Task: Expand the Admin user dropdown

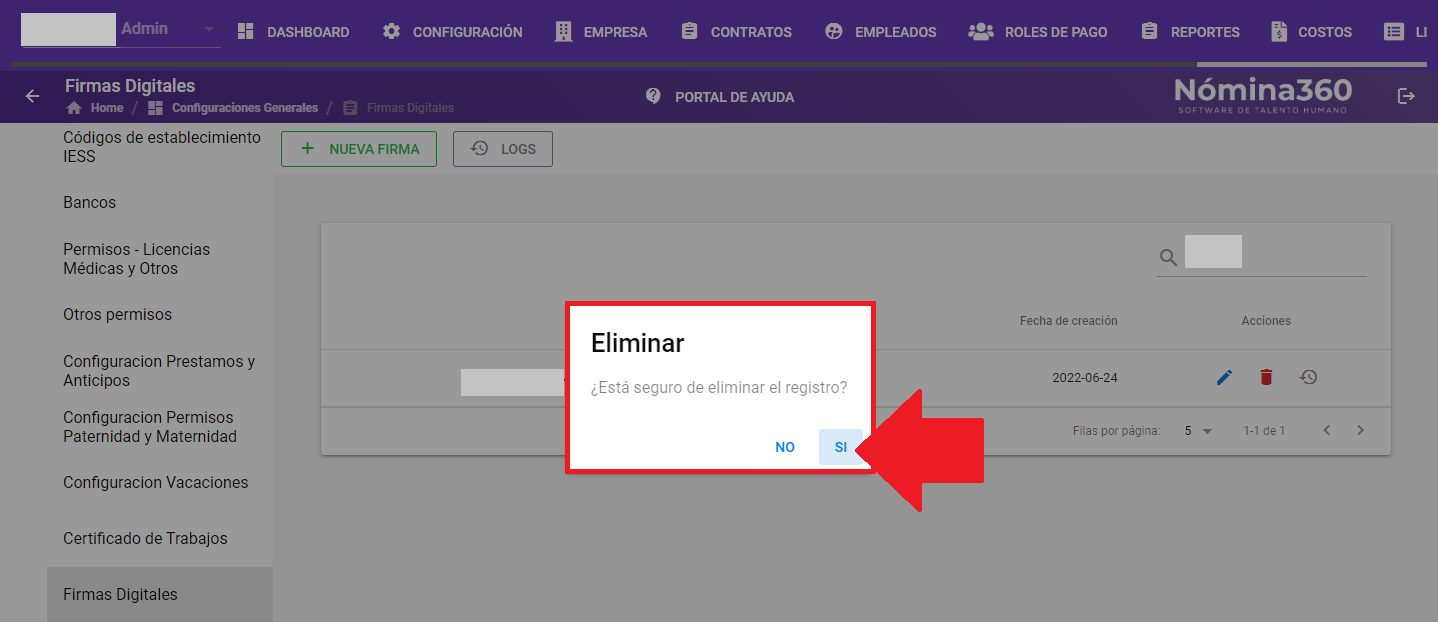Action: [209, 30]
